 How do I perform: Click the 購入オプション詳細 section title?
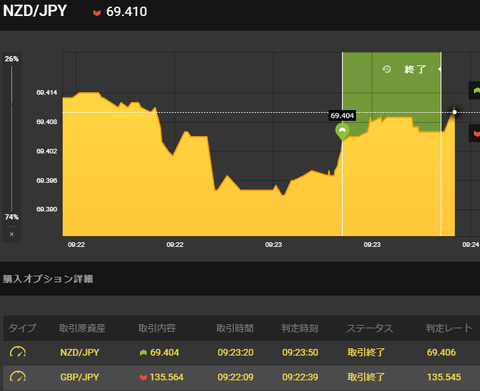click(x=48, y=279)
